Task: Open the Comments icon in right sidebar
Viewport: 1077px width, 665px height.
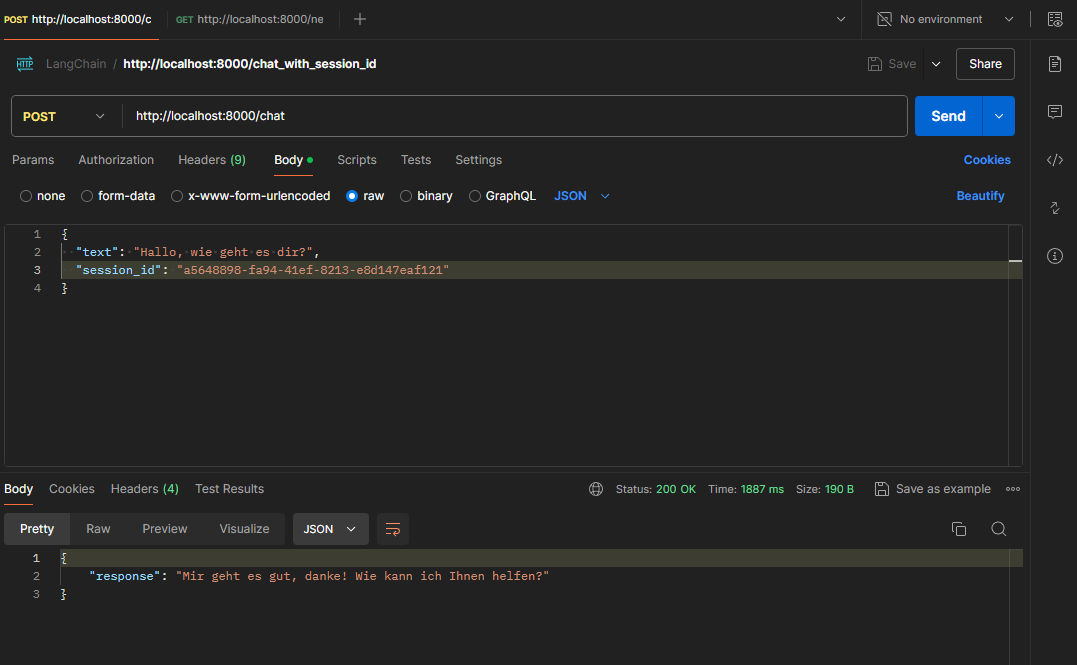Action: [1054, 112]
